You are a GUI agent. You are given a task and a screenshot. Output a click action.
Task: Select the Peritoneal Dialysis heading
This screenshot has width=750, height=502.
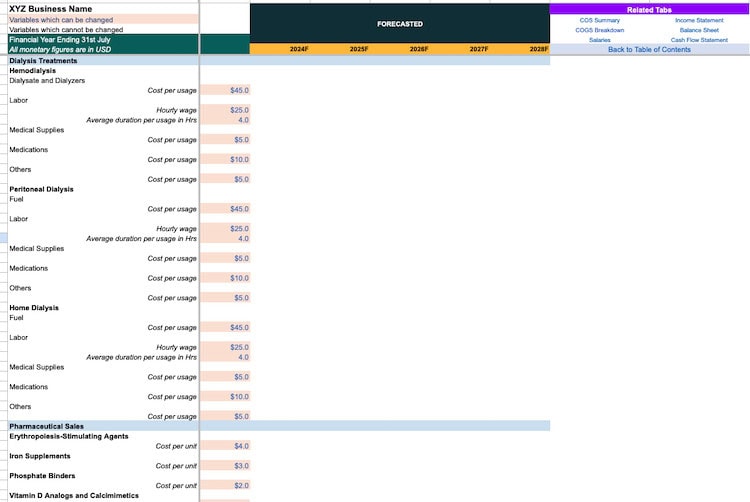[x=41, y=189]
